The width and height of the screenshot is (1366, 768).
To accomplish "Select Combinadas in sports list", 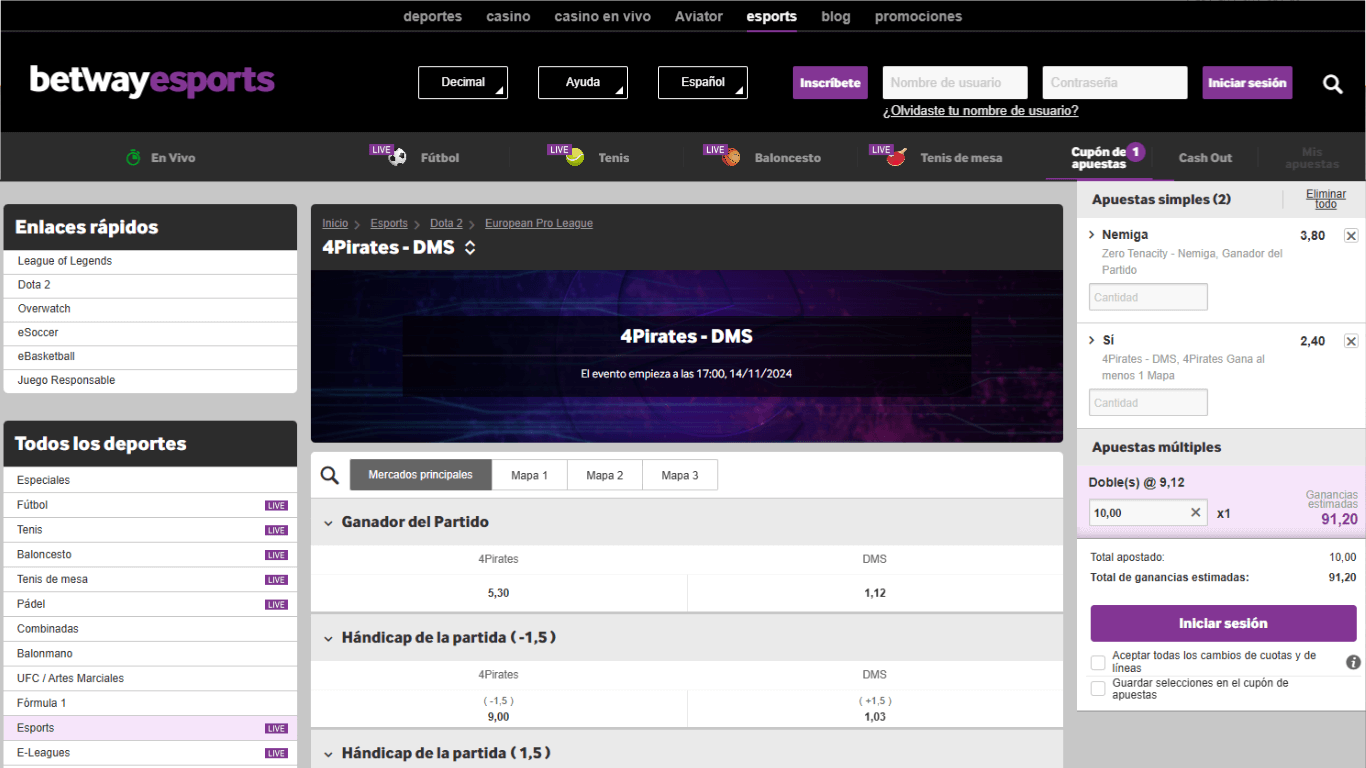I will coord(150,629).
